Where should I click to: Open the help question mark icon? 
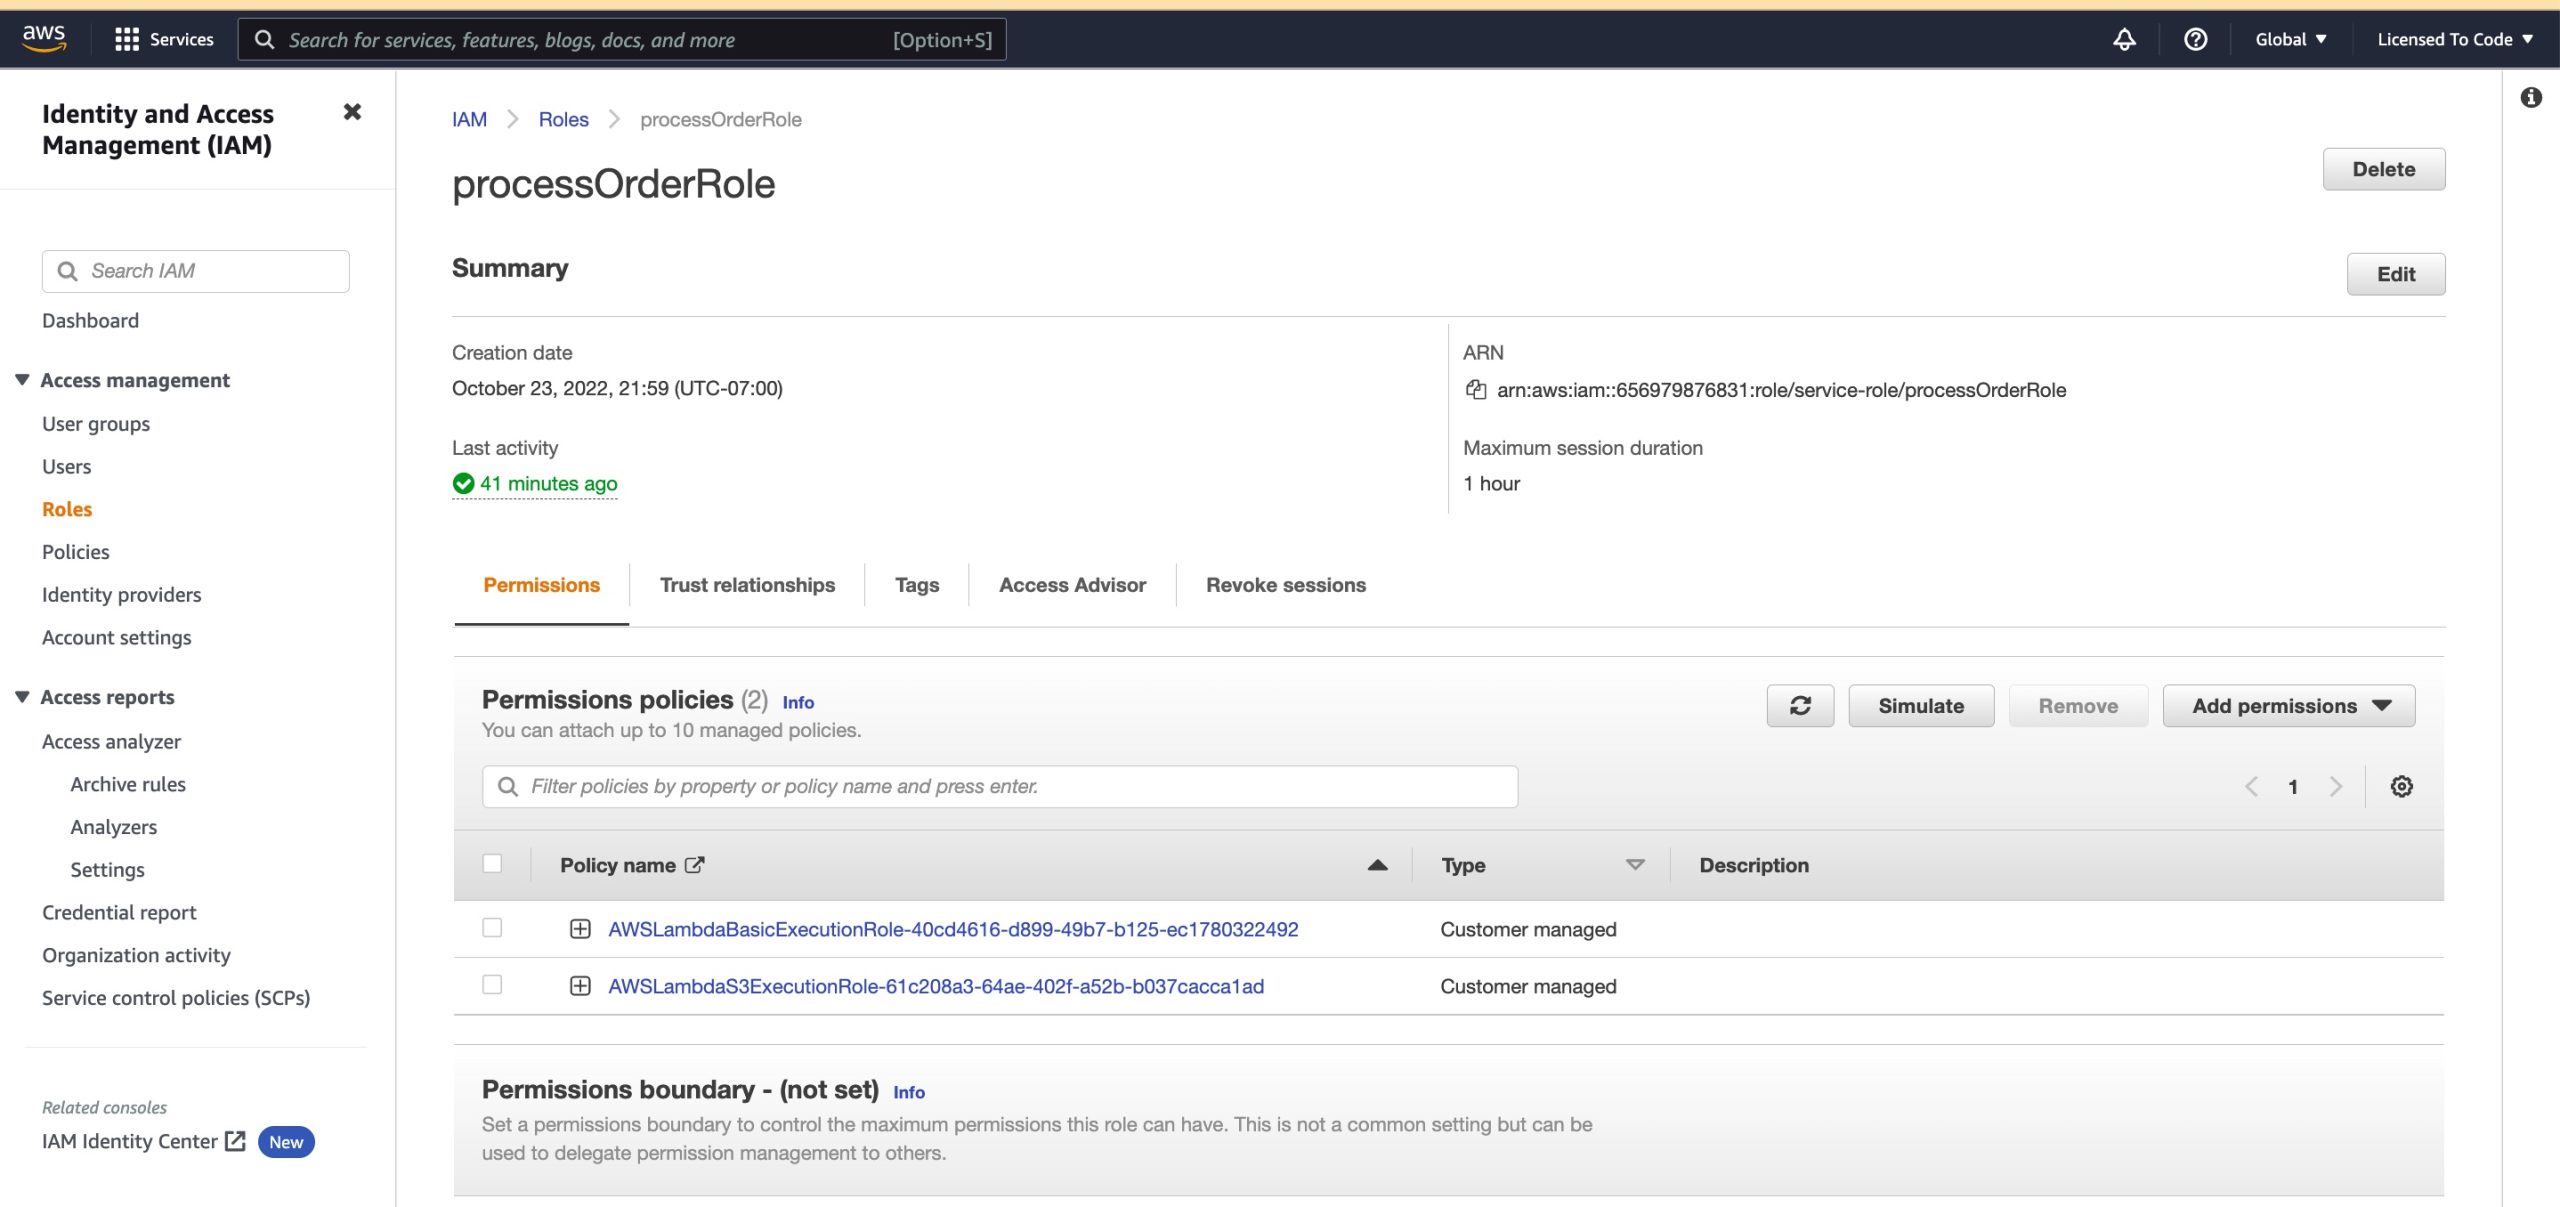tap(2195, 39)
